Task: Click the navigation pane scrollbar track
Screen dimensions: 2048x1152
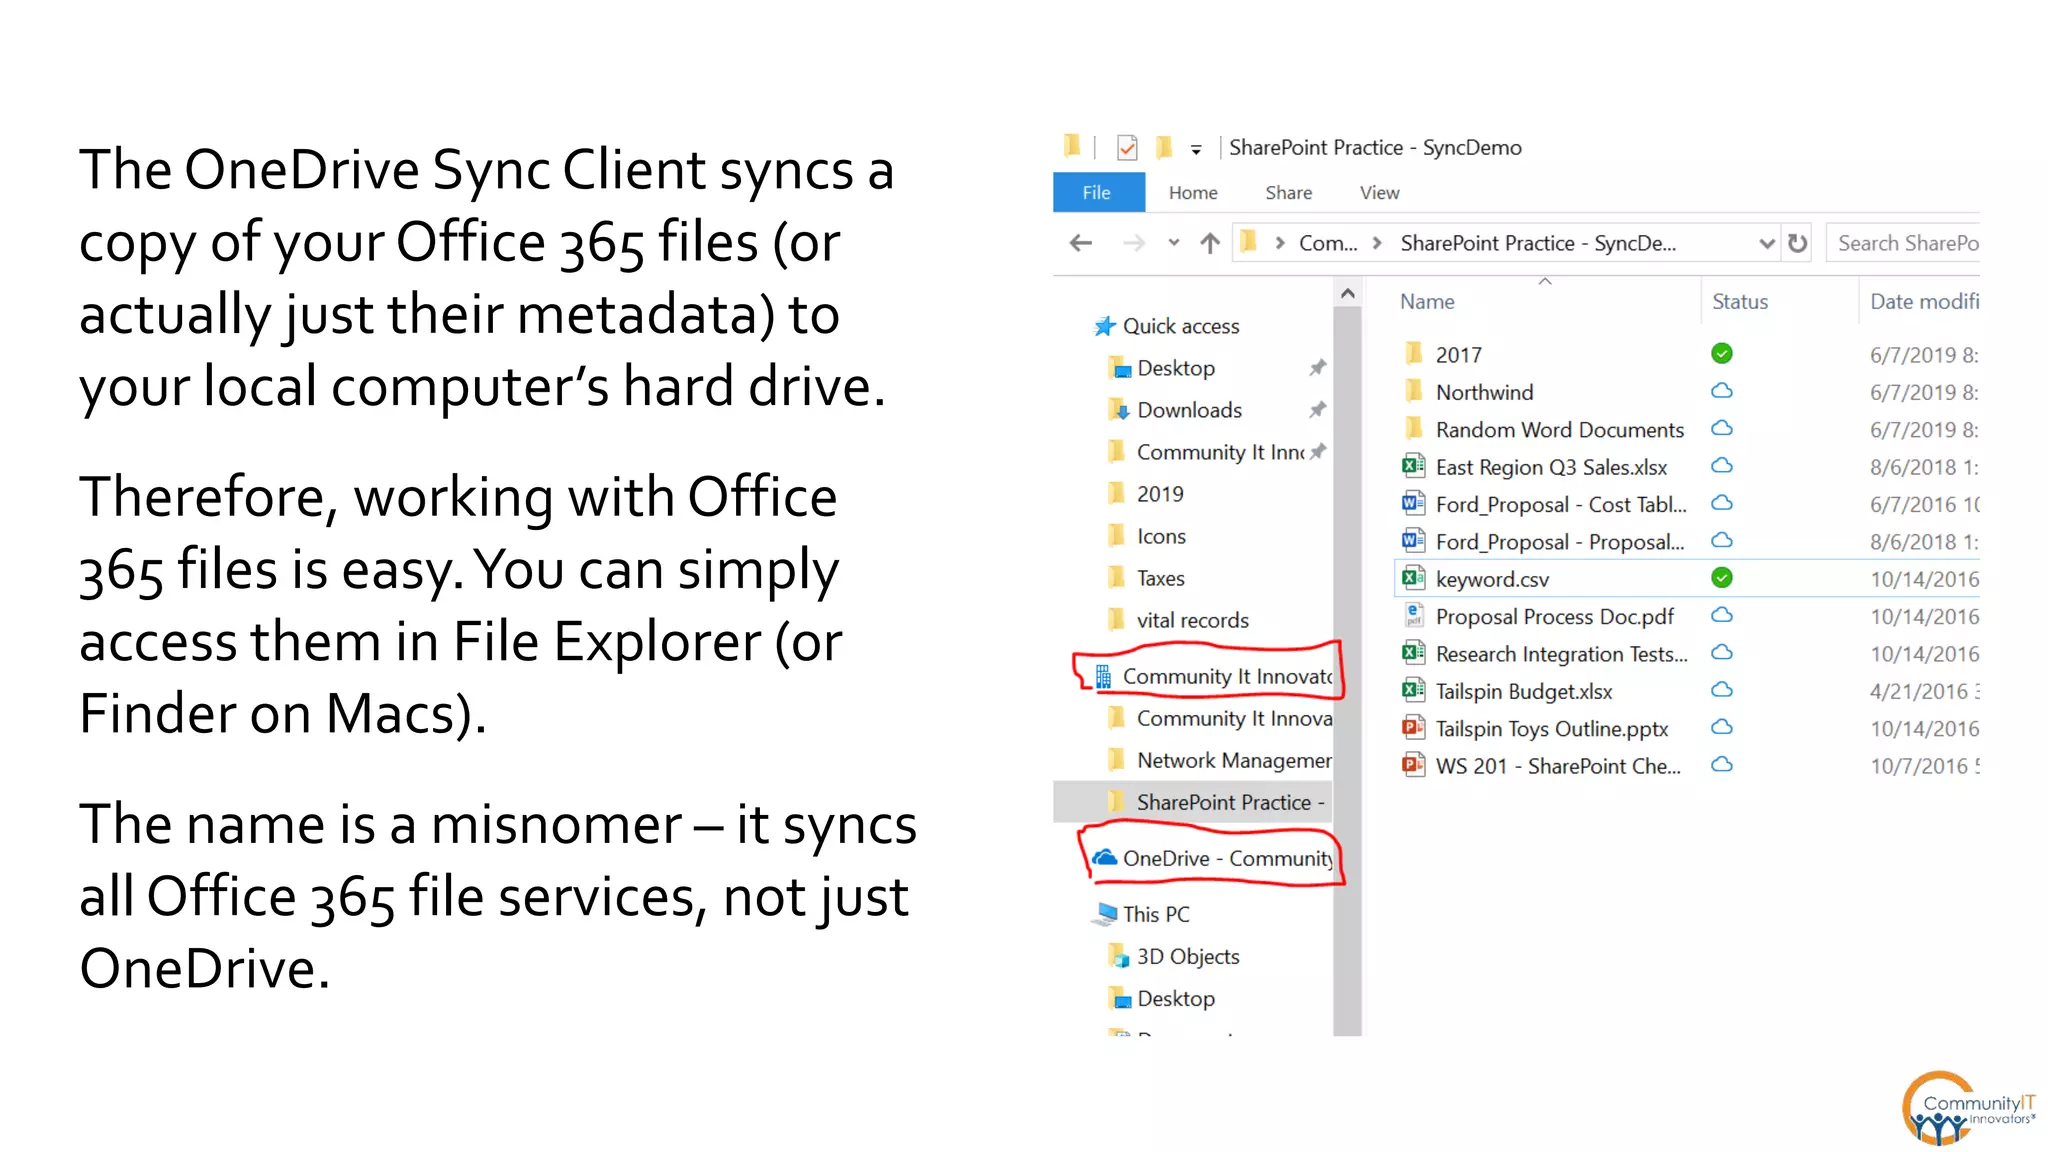Action: pyautogui.click(x=1347, y=670)
